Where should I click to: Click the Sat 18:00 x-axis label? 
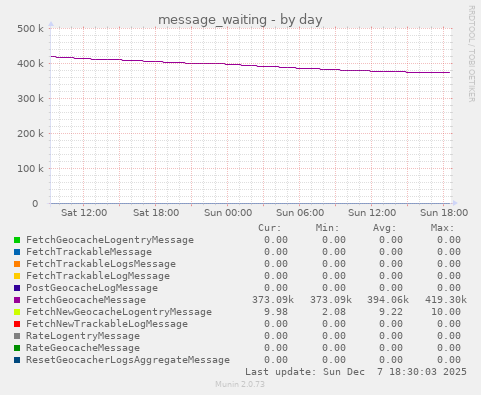[x=156, y=213]
